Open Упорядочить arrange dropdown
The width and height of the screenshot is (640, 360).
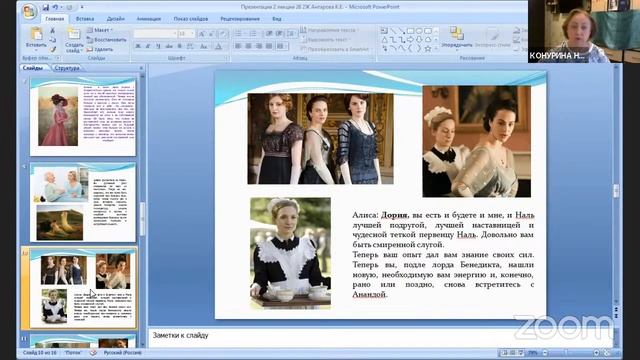(457, 38)
